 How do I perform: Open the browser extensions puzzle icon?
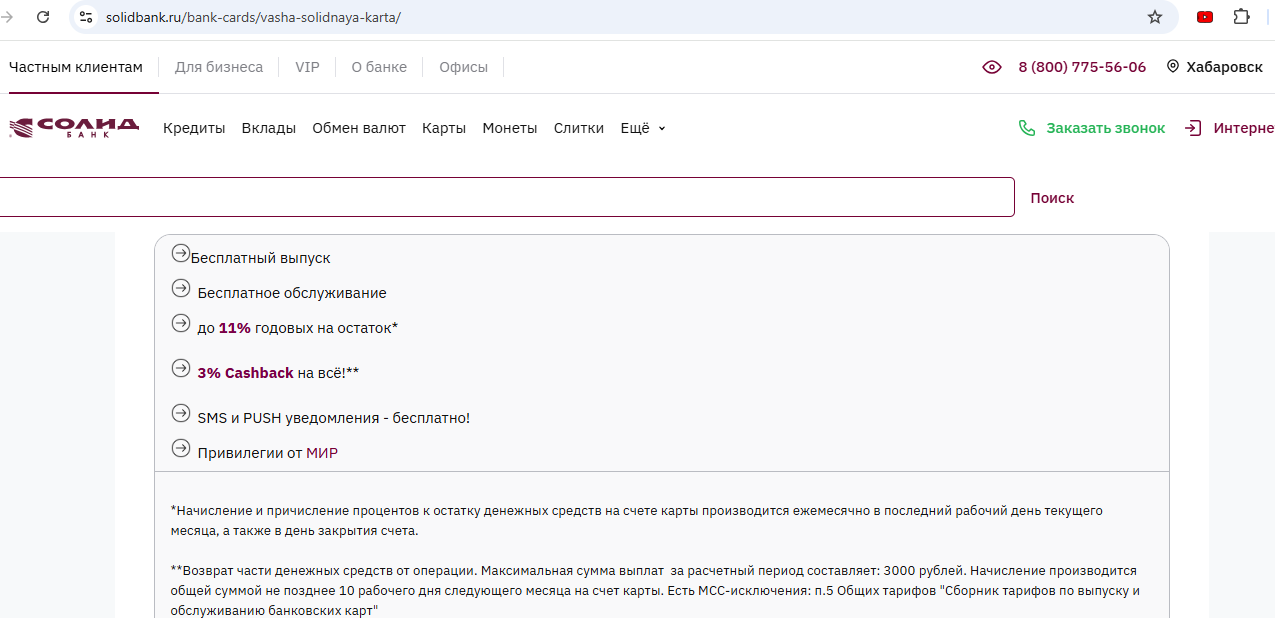[x=1241, y=17]
